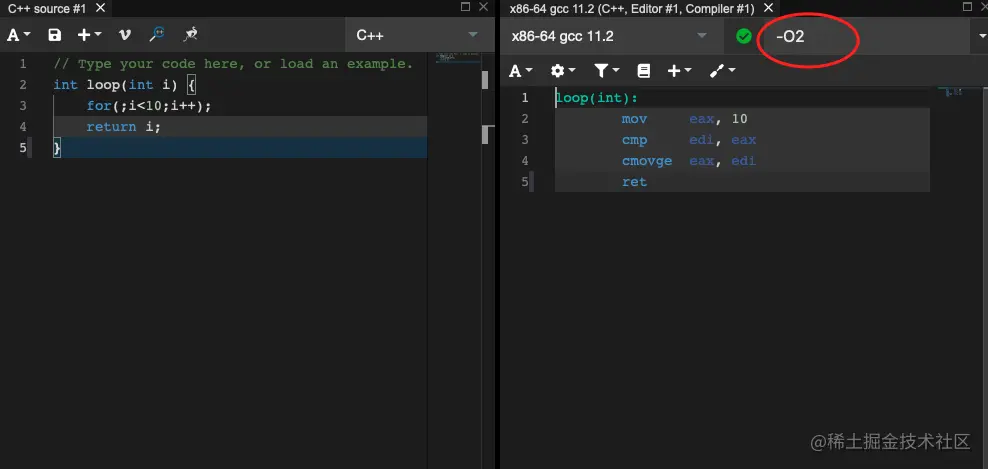Close the C++ source #1 tab

point(100,7)
